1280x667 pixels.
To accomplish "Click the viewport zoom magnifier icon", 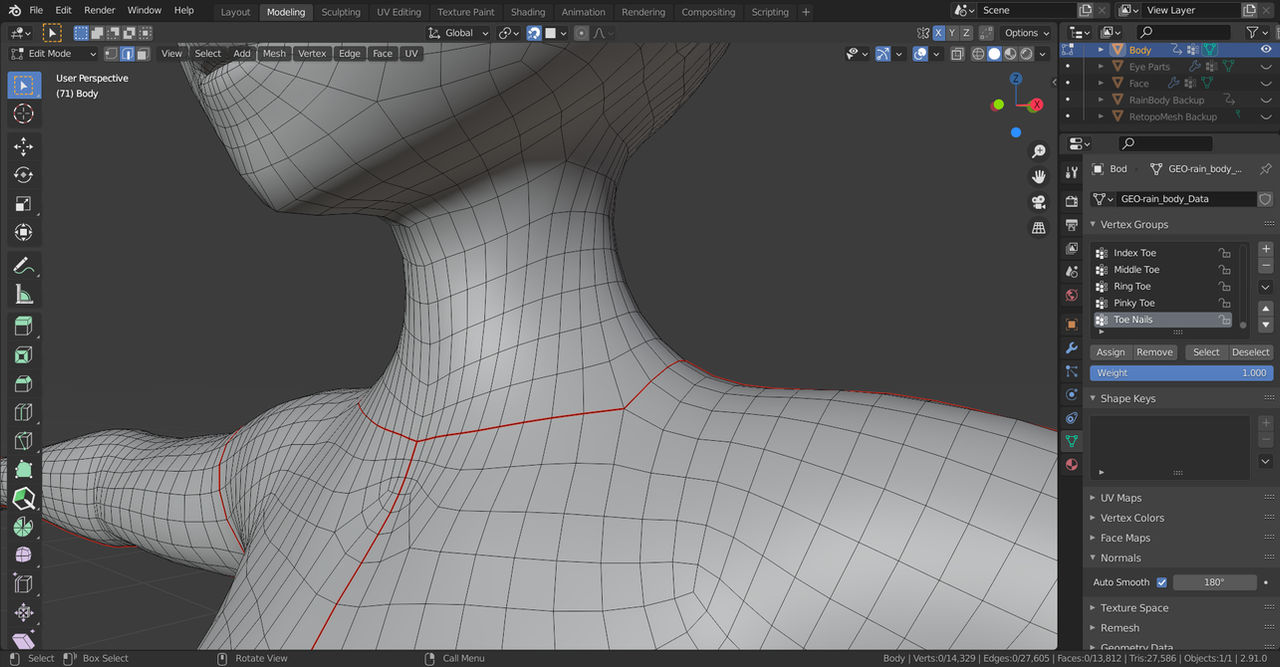I will click(1039, 151).
